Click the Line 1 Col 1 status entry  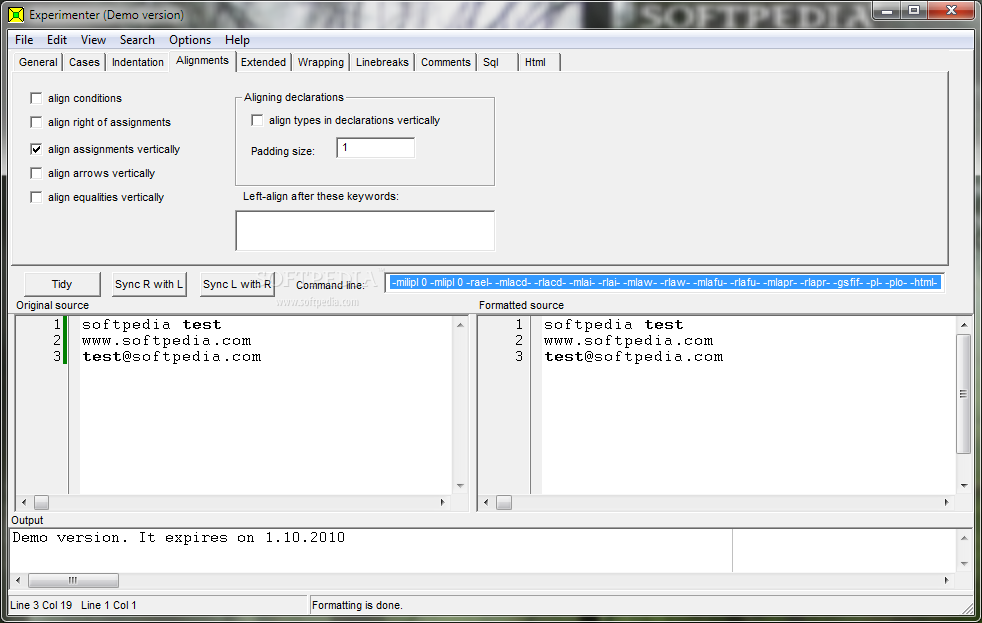click(x=109, y=605)
